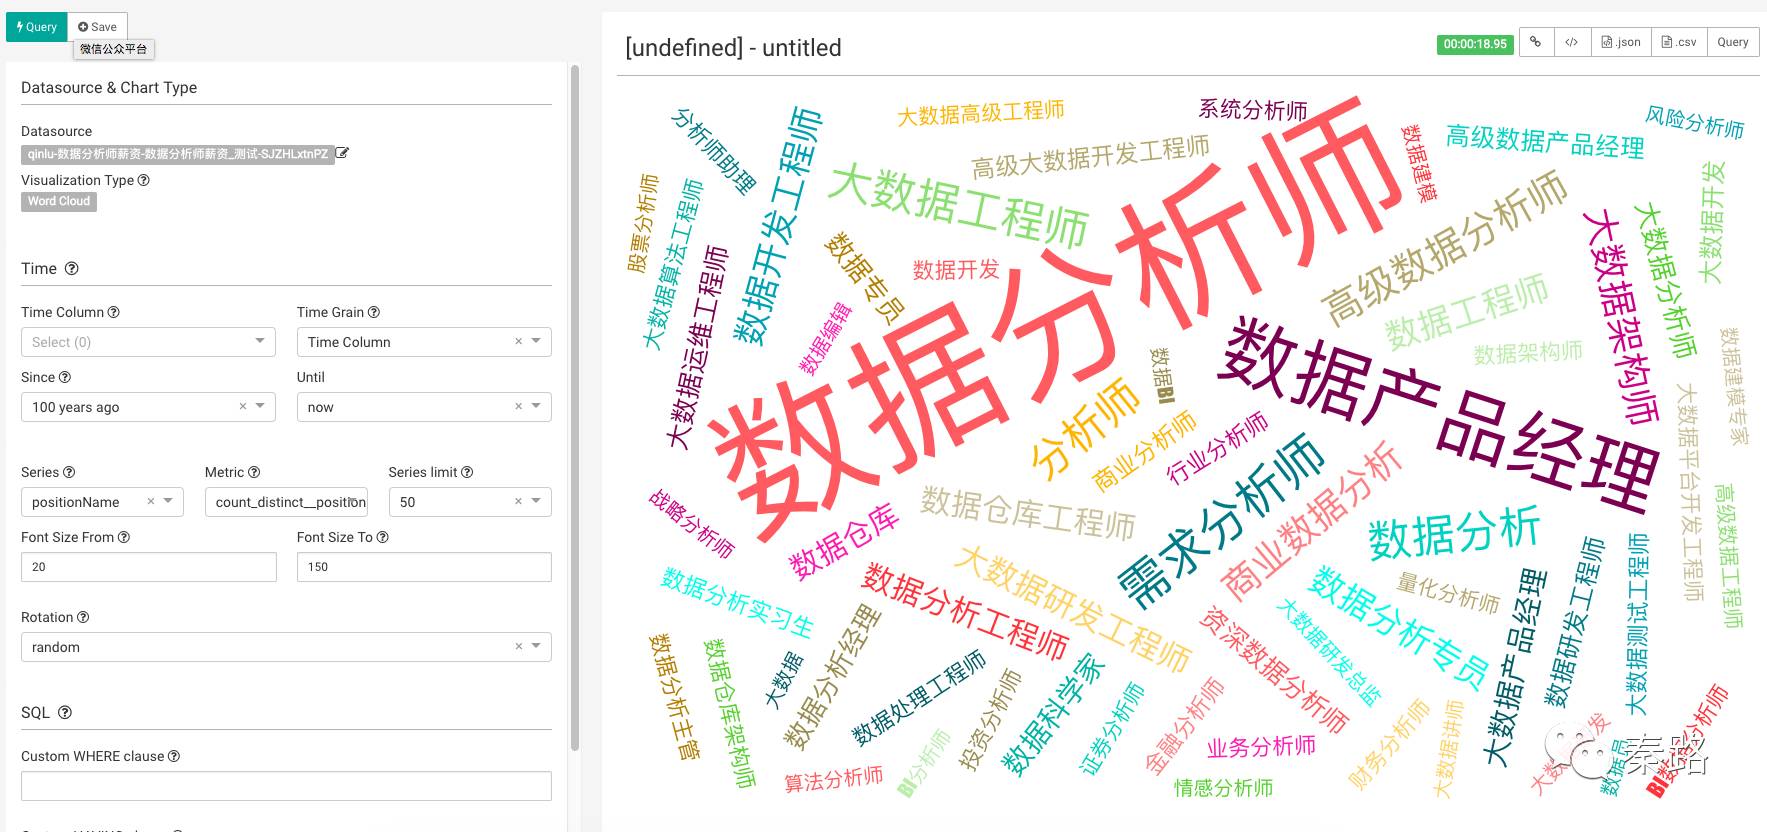
Task: Expand the Series dropdown arrow
Action: point(169,502)
